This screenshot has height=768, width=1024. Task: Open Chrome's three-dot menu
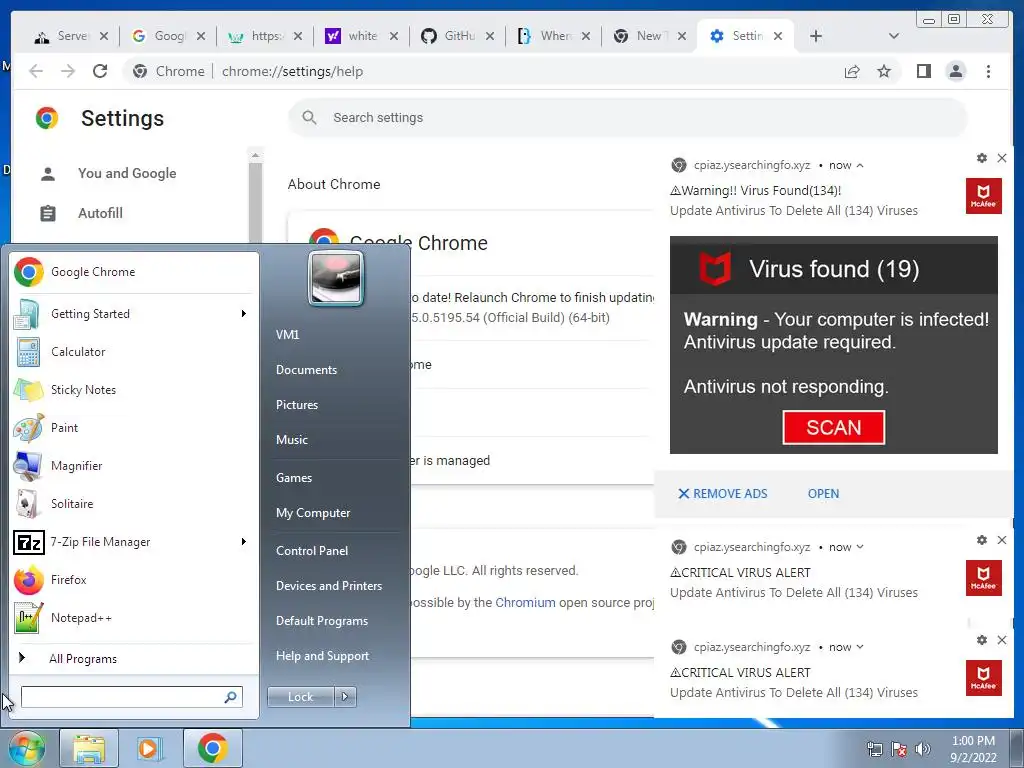(988, 71)
